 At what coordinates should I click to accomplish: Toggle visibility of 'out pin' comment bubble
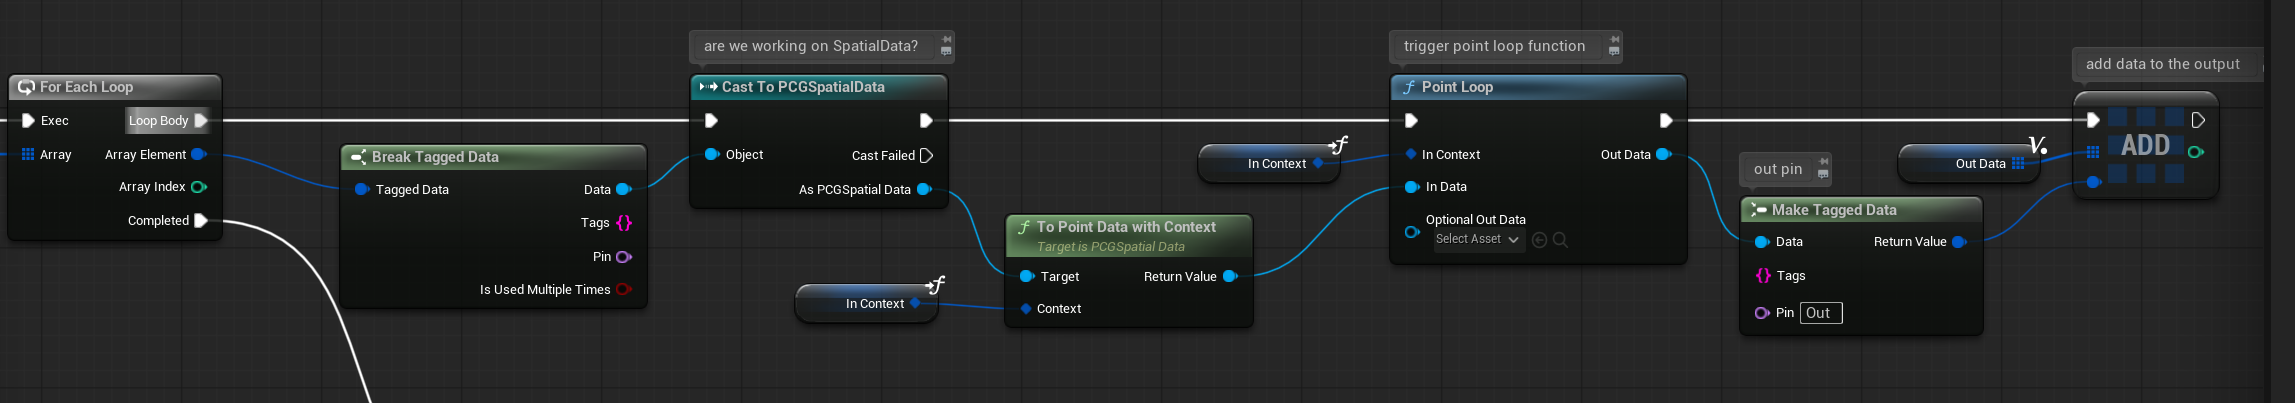(1823, 175)
